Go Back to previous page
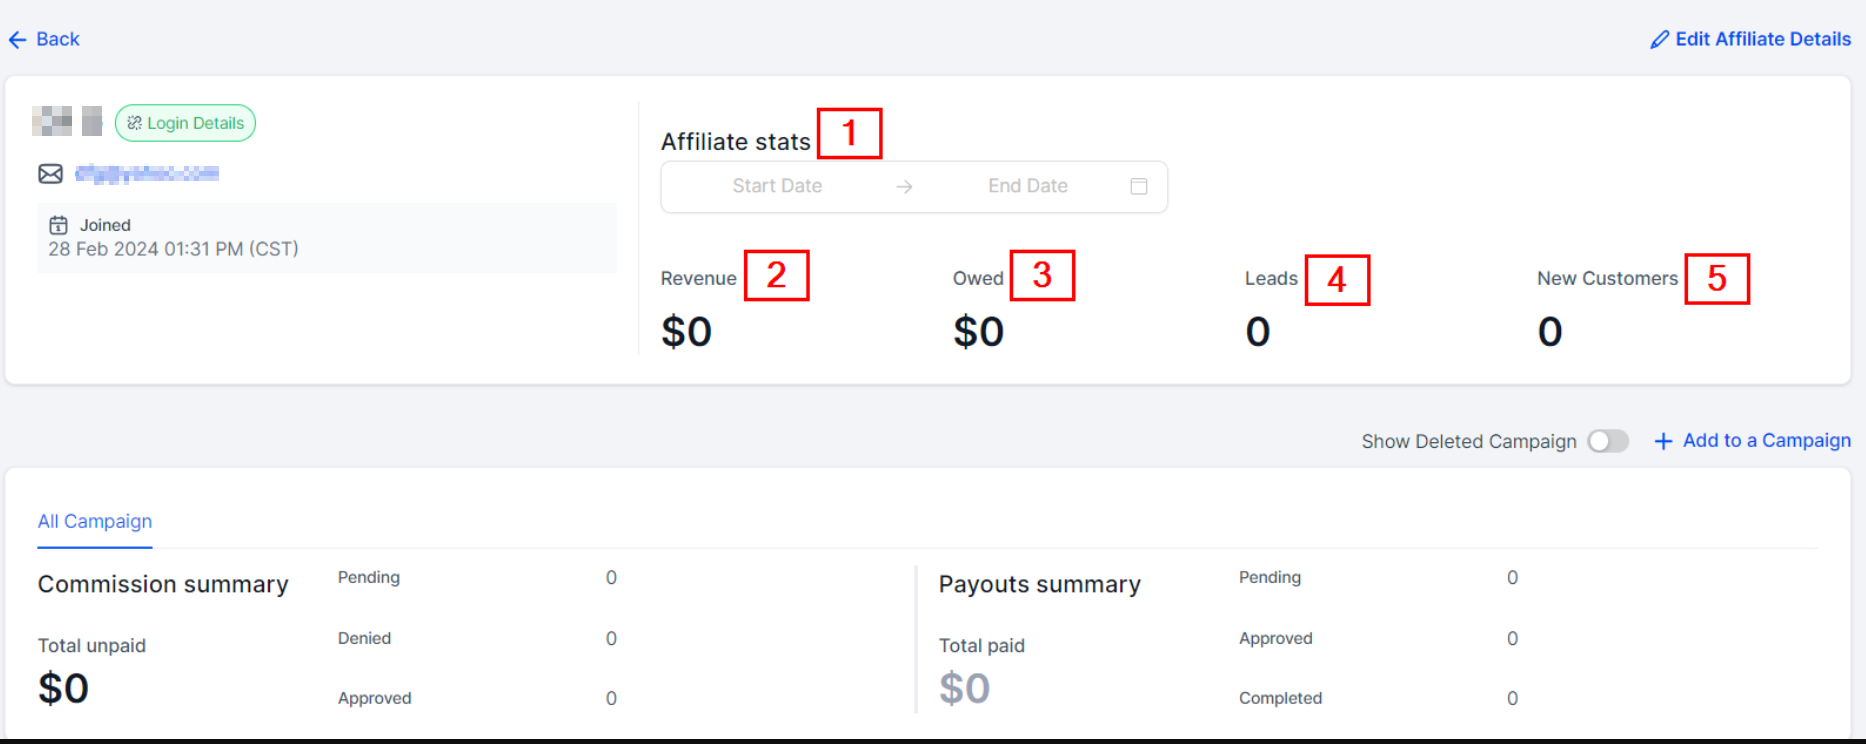Screen dimensions: 1866x744 [x=57, y=39]
